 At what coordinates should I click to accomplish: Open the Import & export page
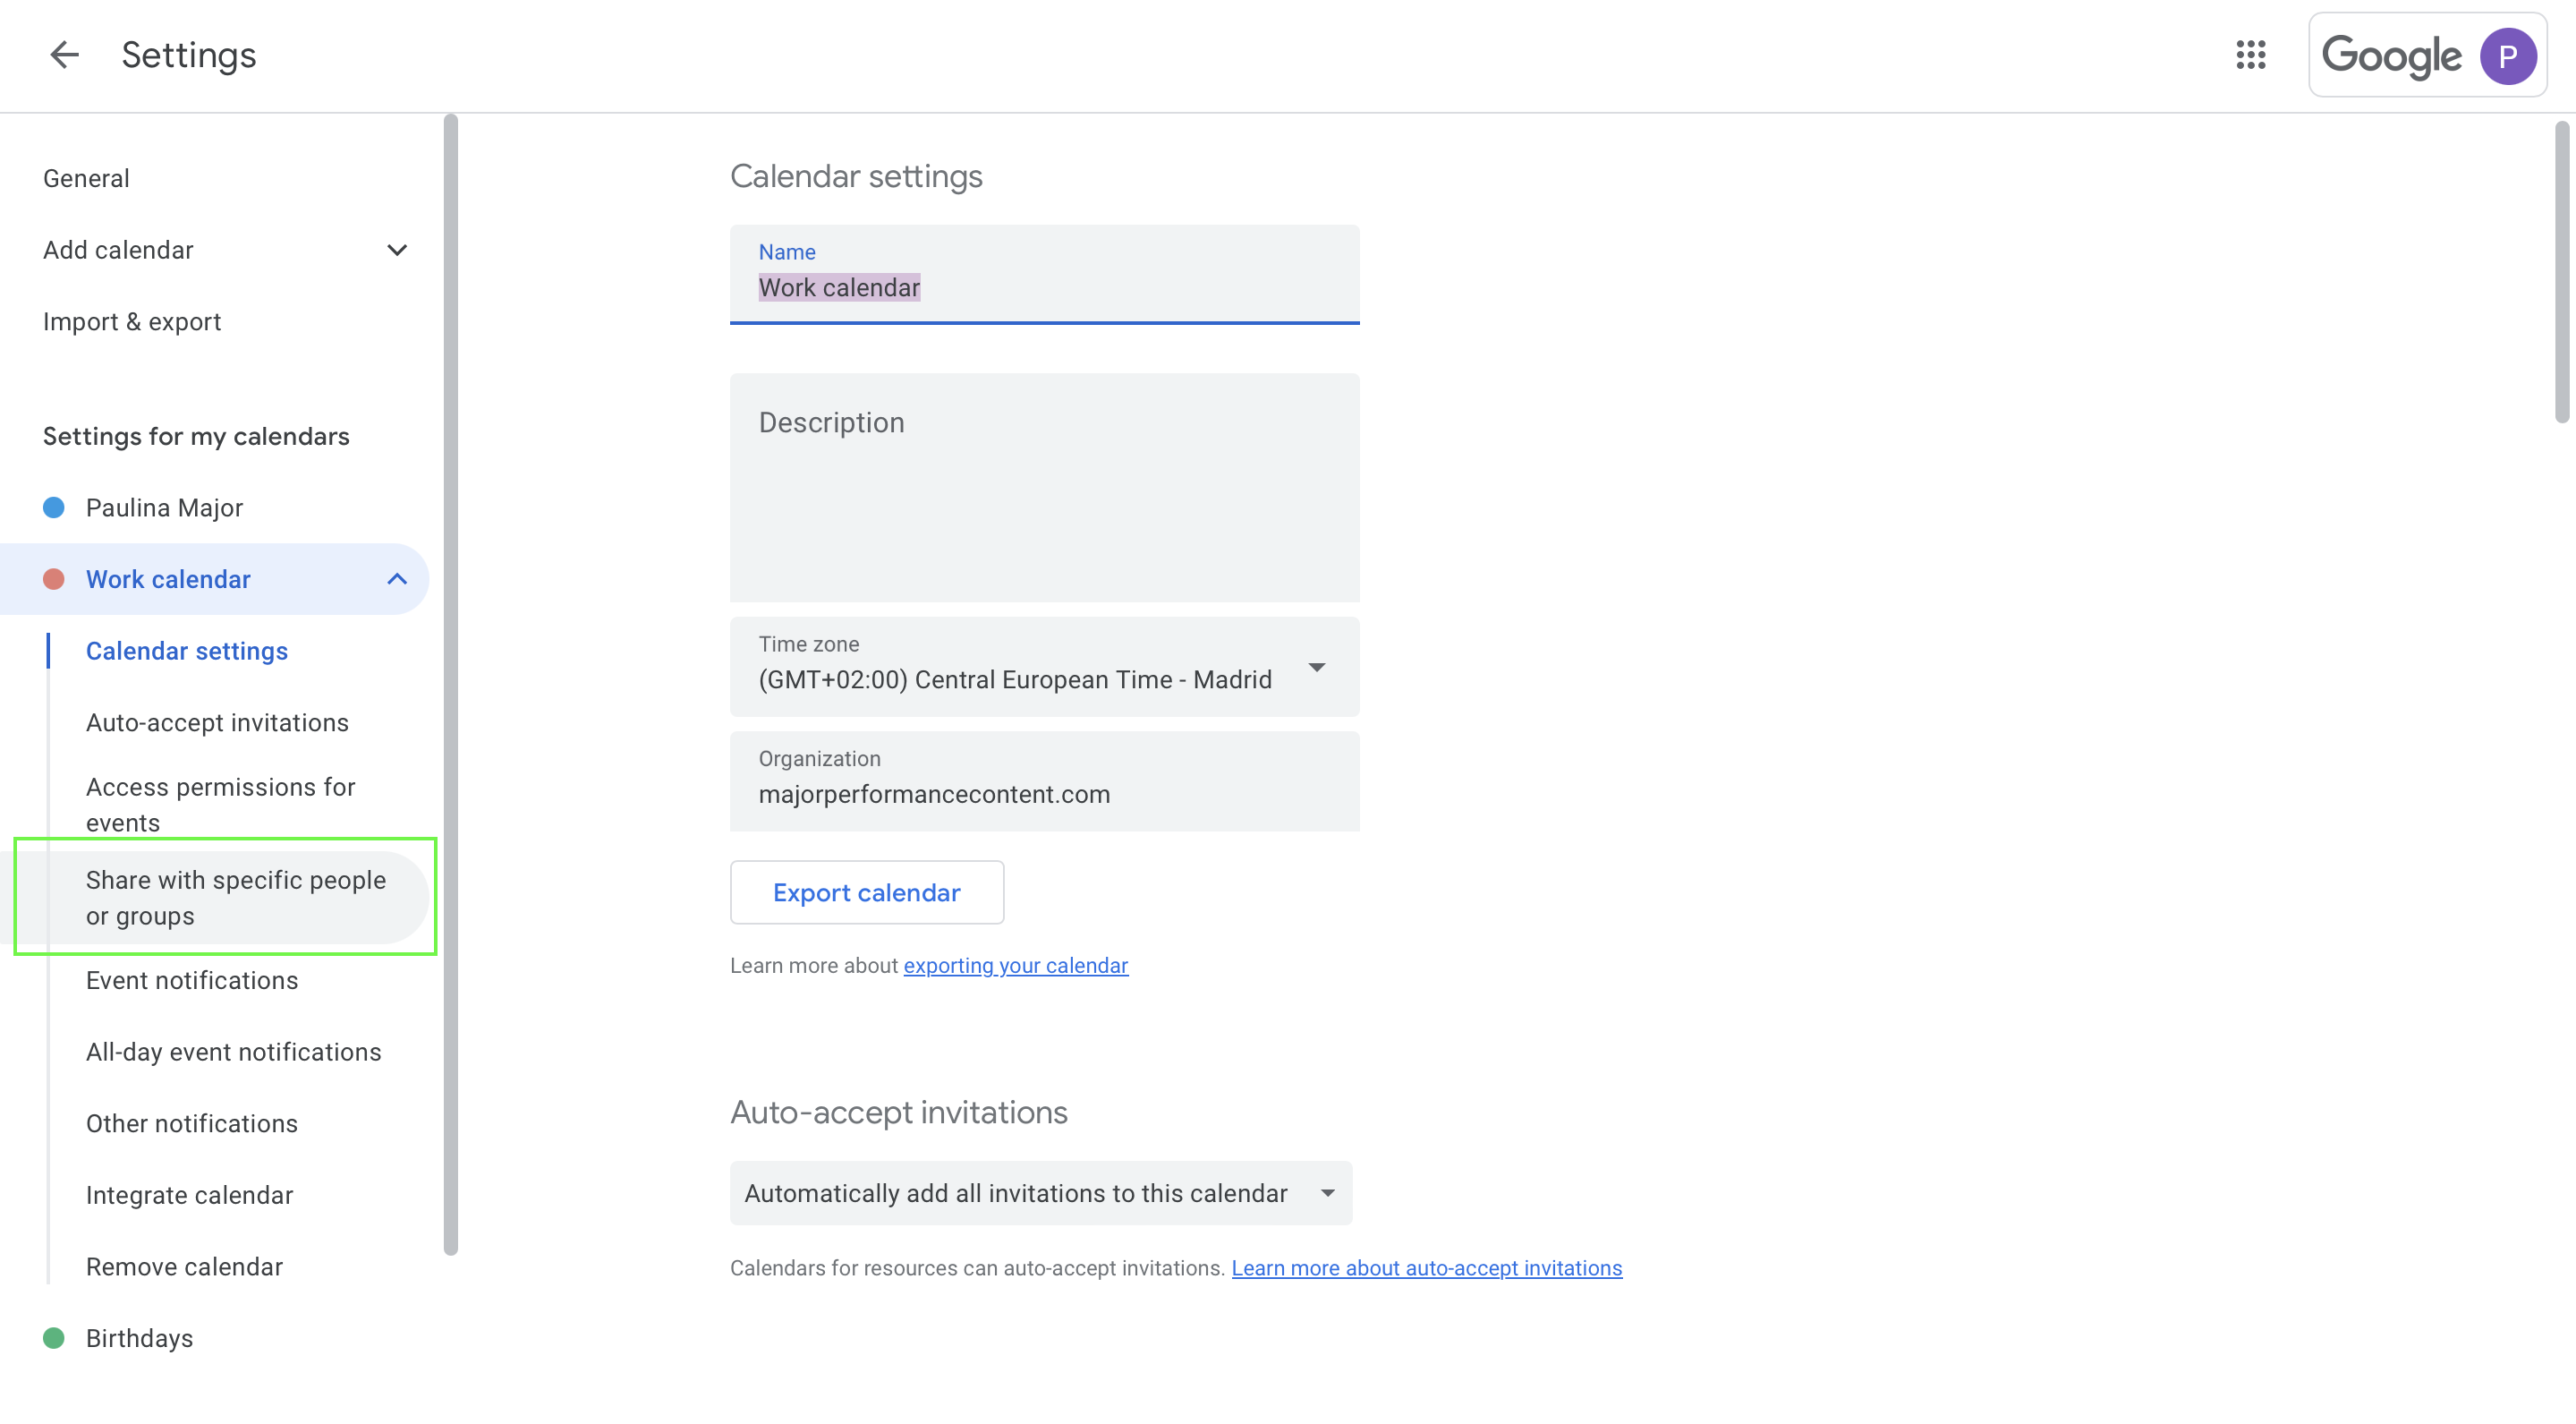pos(132,321)
